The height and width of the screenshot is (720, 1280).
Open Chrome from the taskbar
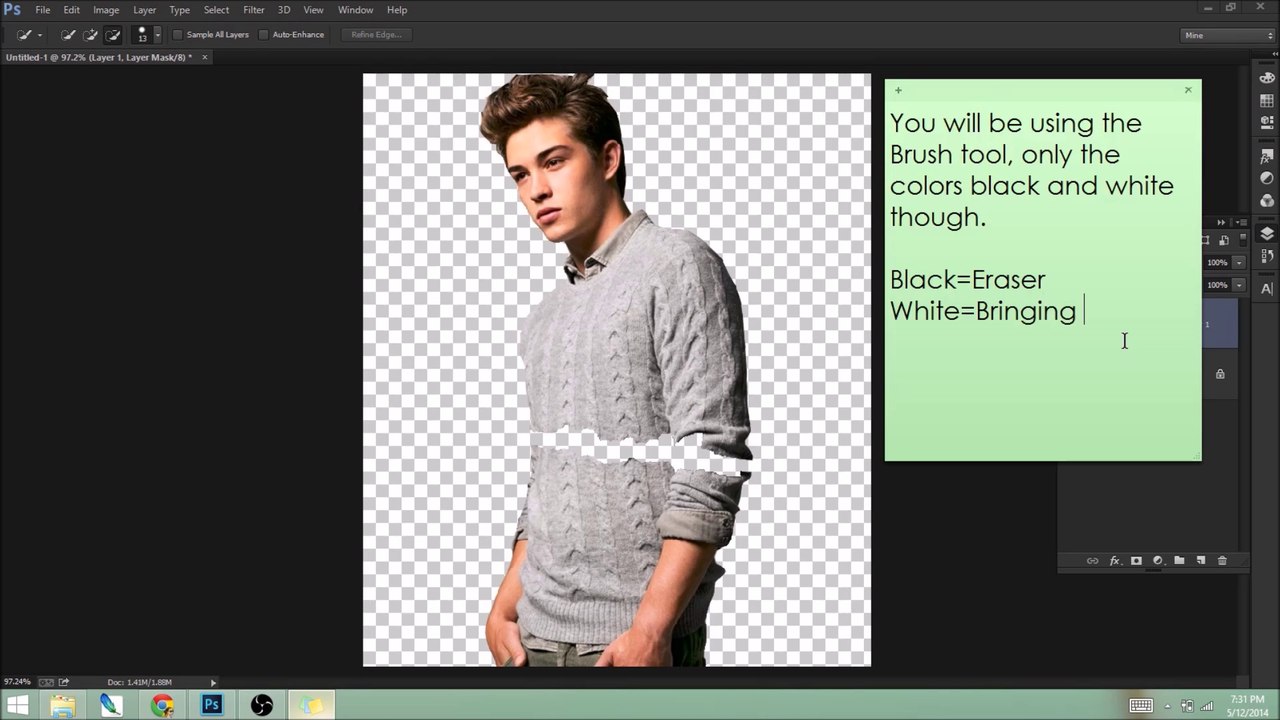tap(162, 705)
